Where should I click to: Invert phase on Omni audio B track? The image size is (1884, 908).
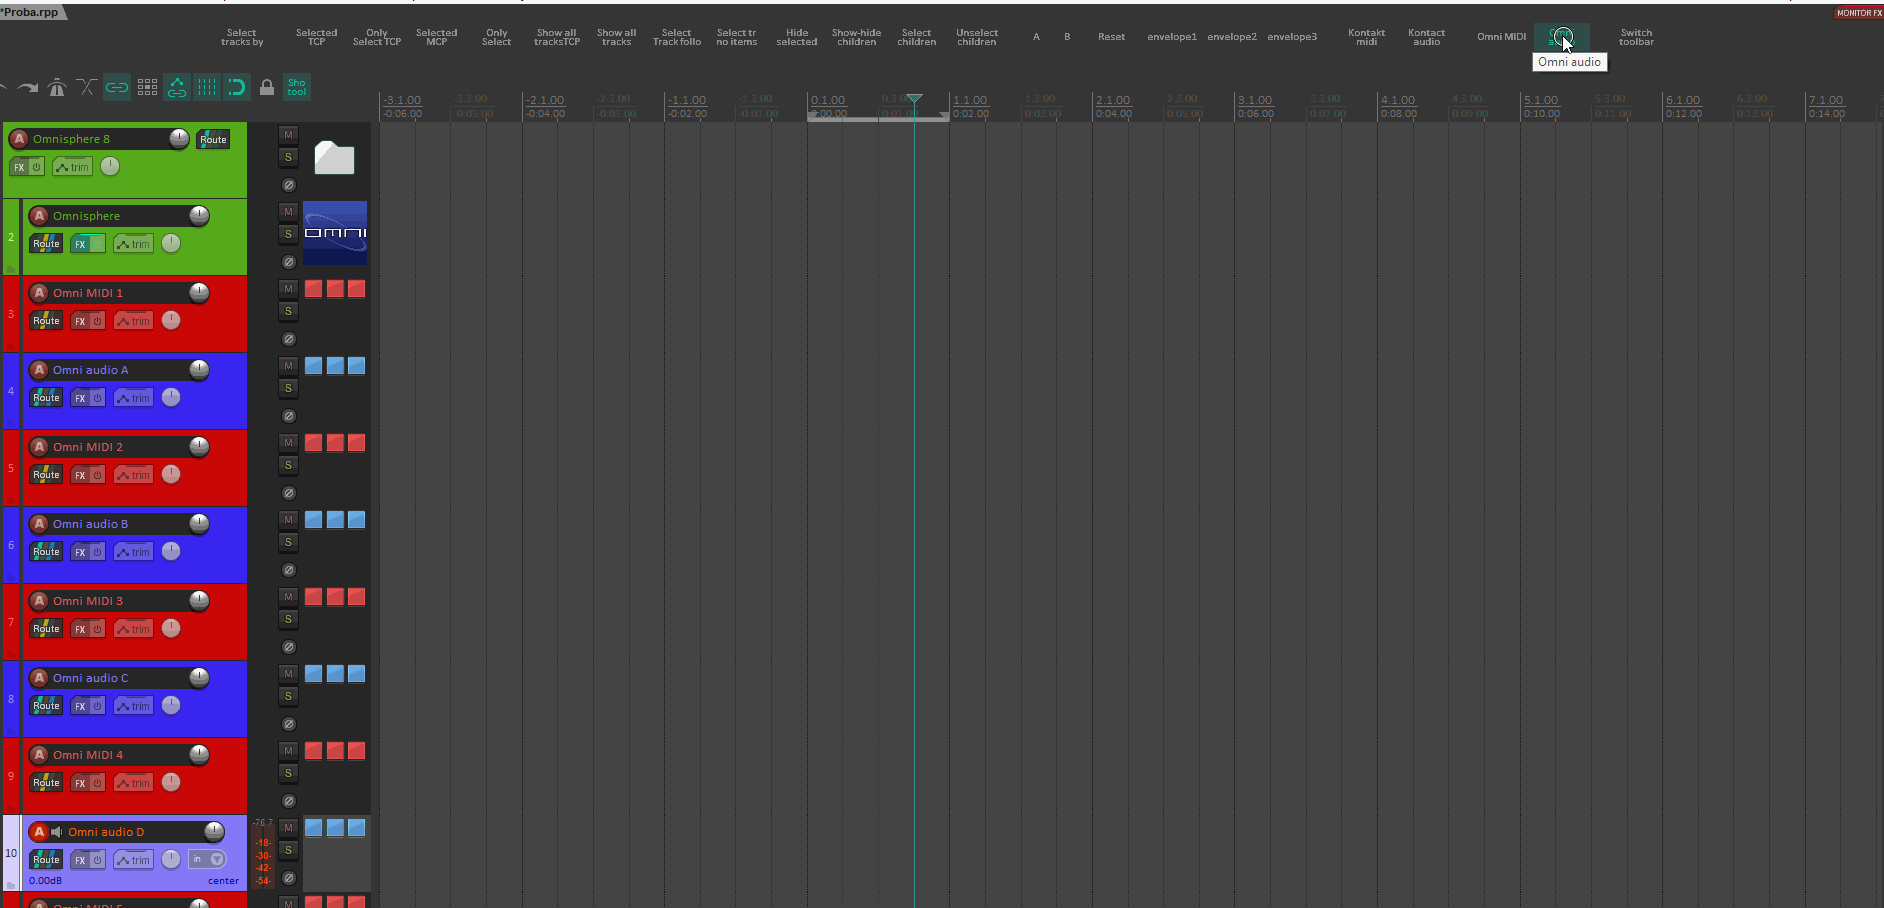[x=289, y=570]
